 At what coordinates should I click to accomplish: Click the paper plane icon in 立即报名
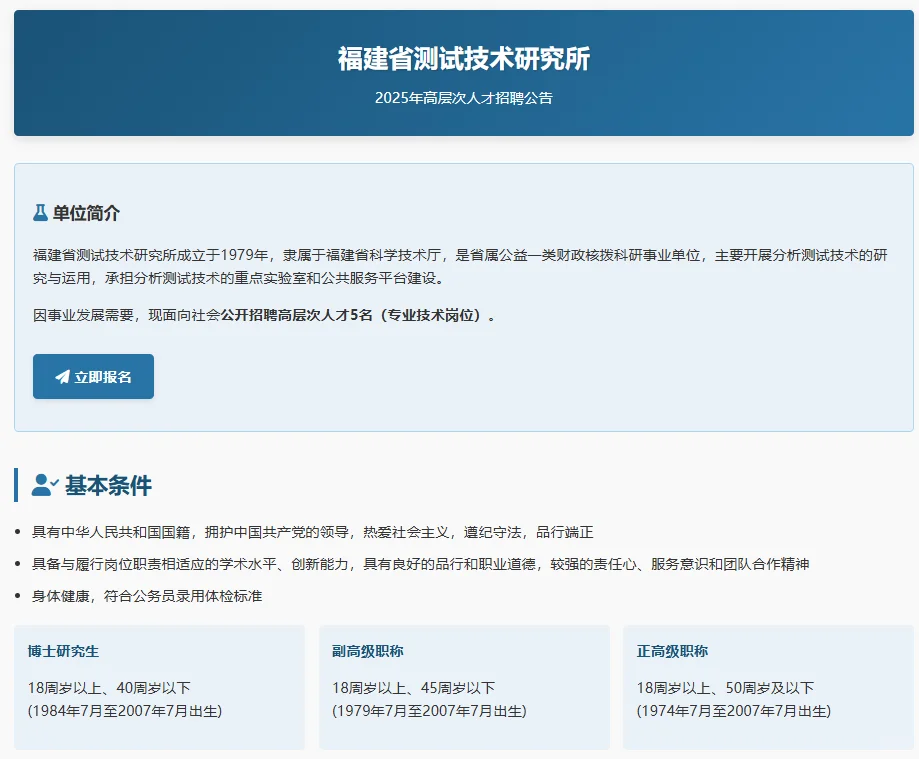pyautogui.click(x=63, y=377)
